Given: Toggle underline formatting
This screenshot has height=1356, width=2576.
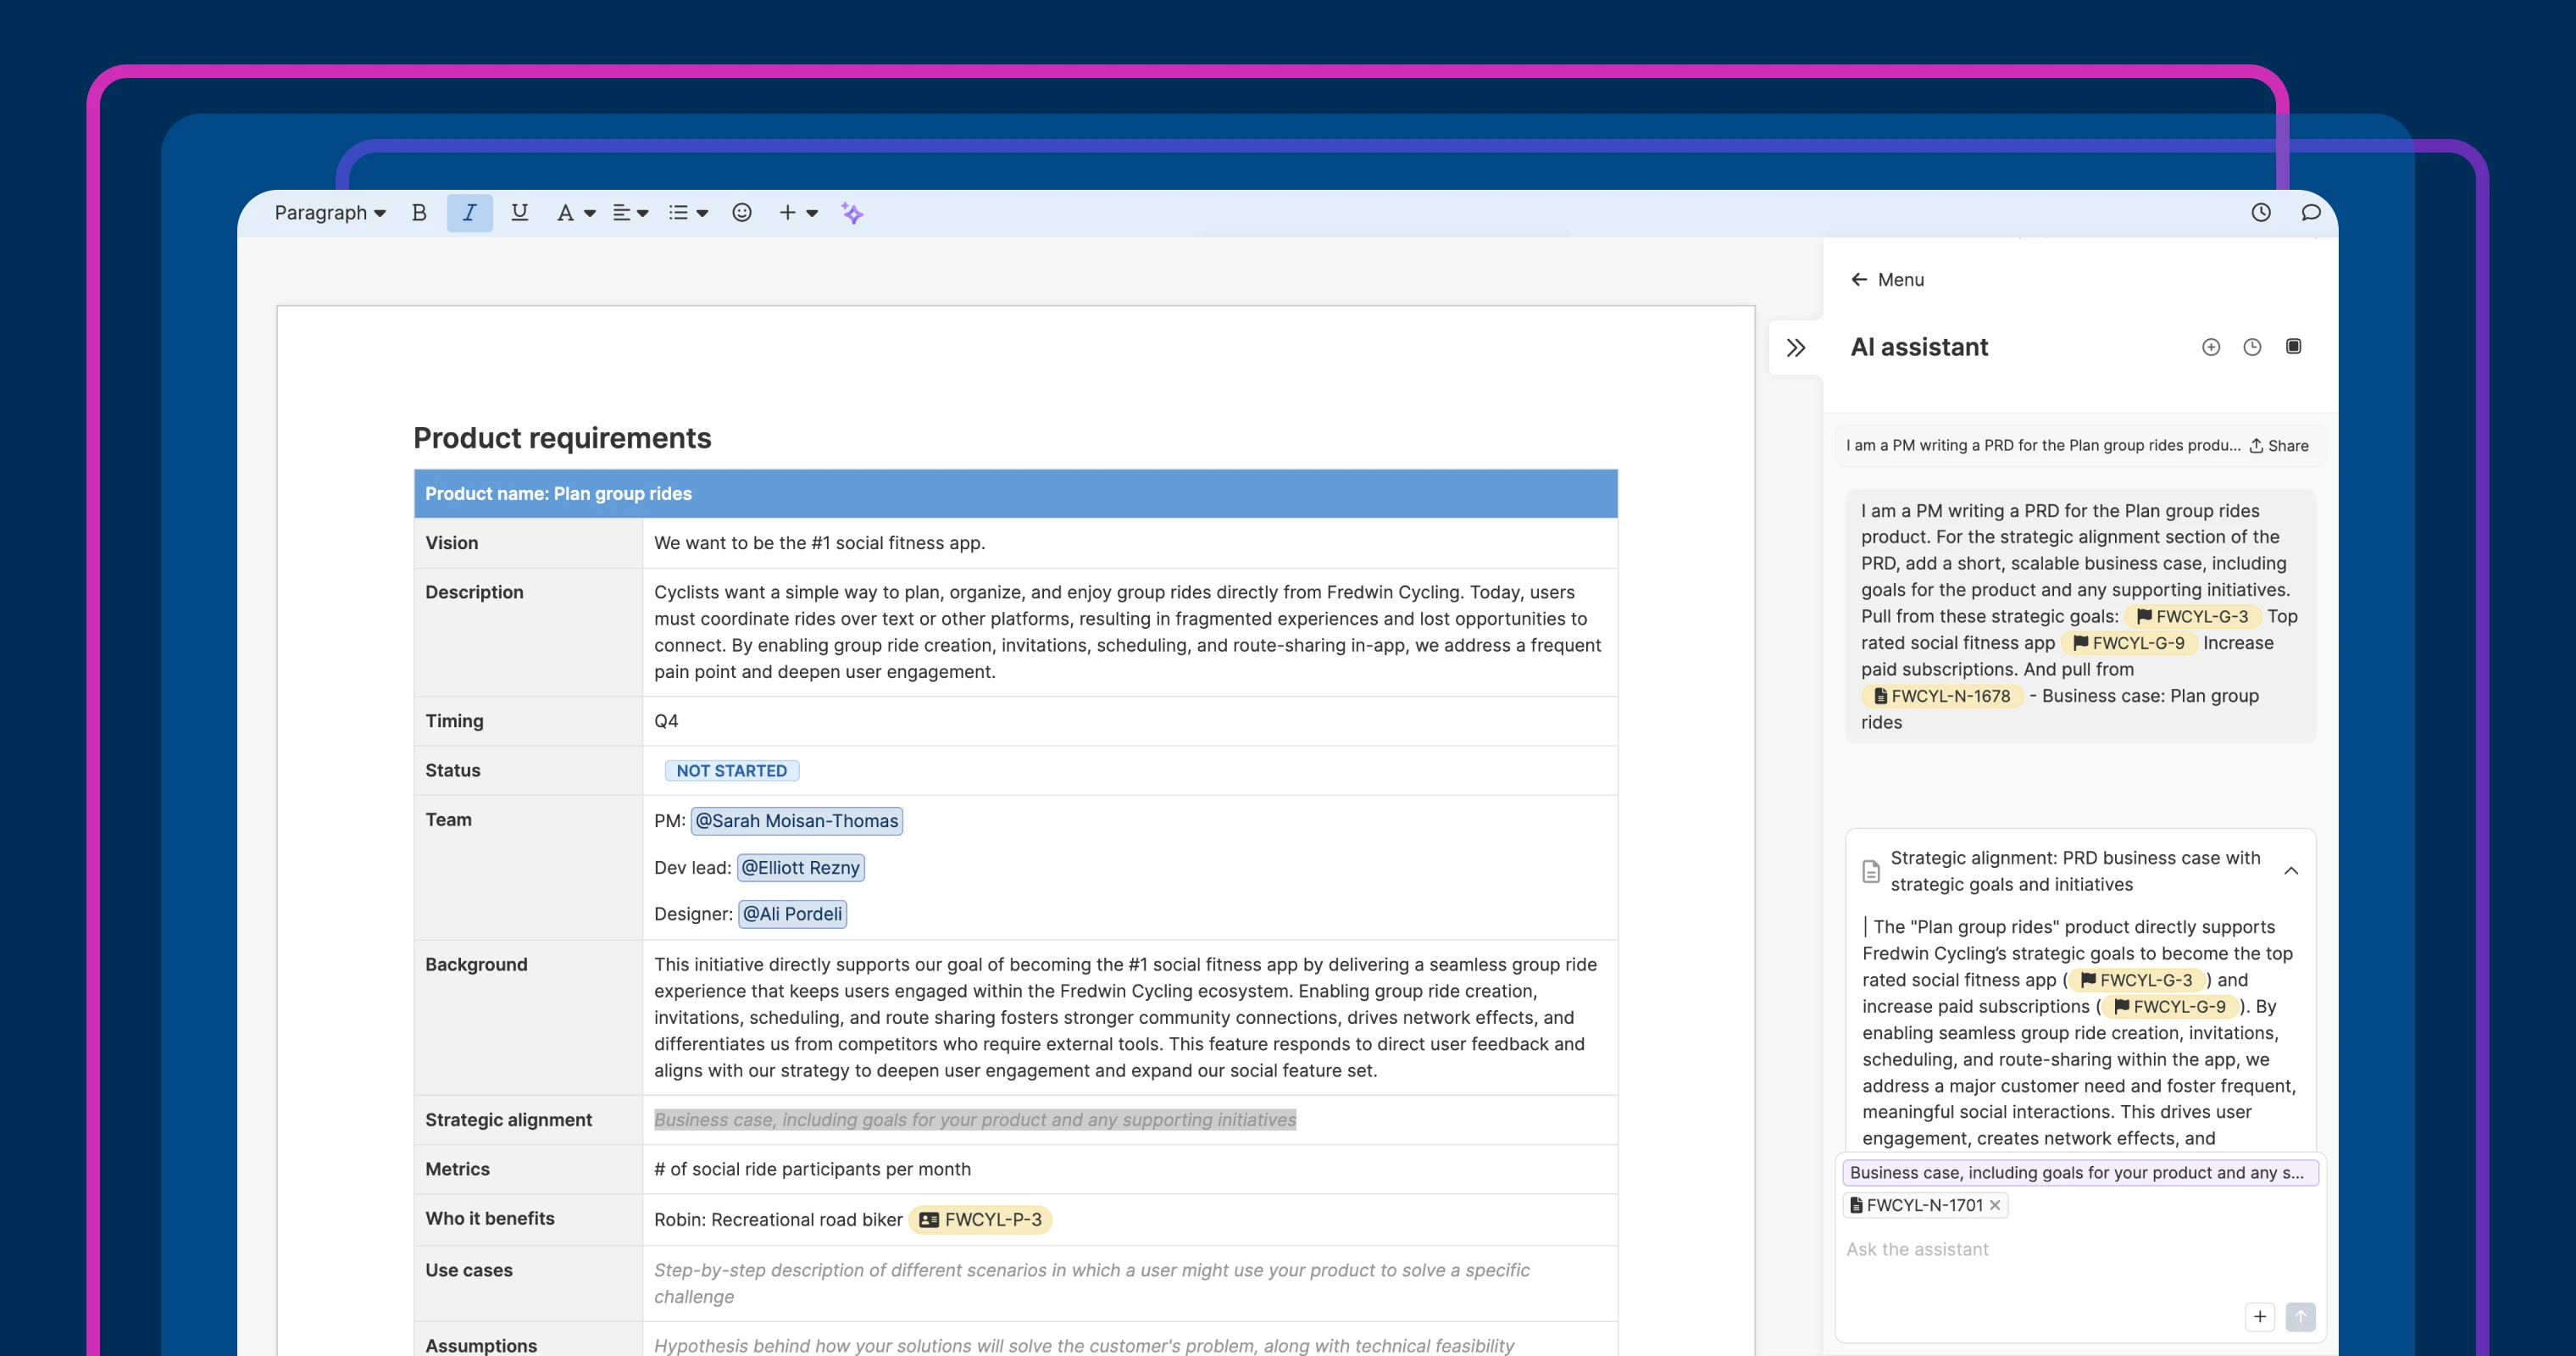Looking at the screenshot, I should 519,212.
